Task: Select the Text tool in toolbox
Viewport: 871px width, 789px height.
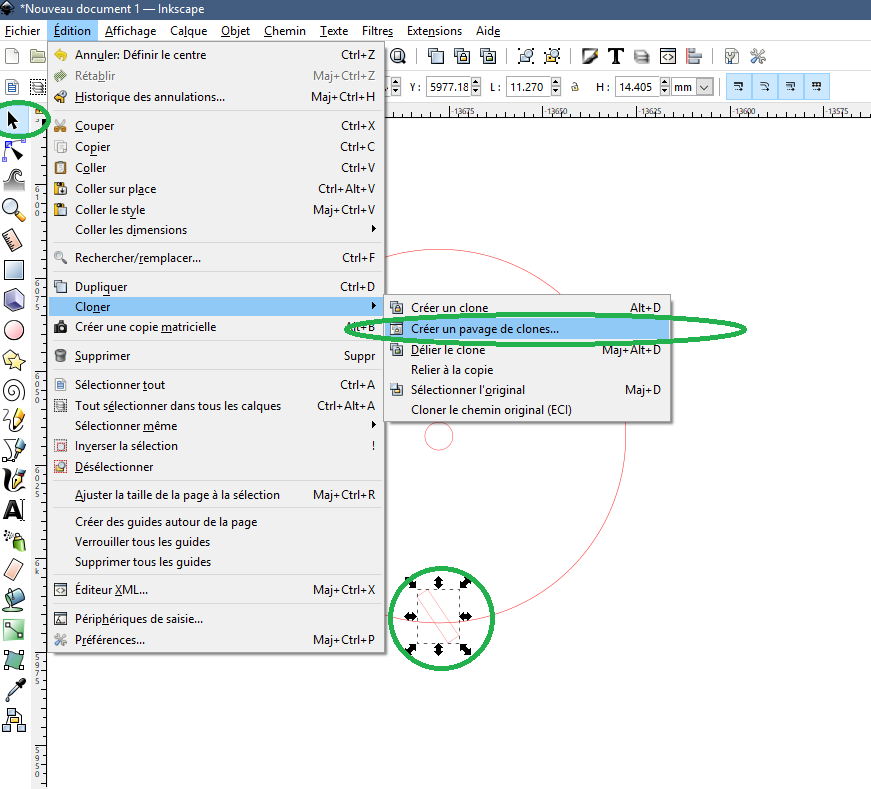Action: coord(14,510)
